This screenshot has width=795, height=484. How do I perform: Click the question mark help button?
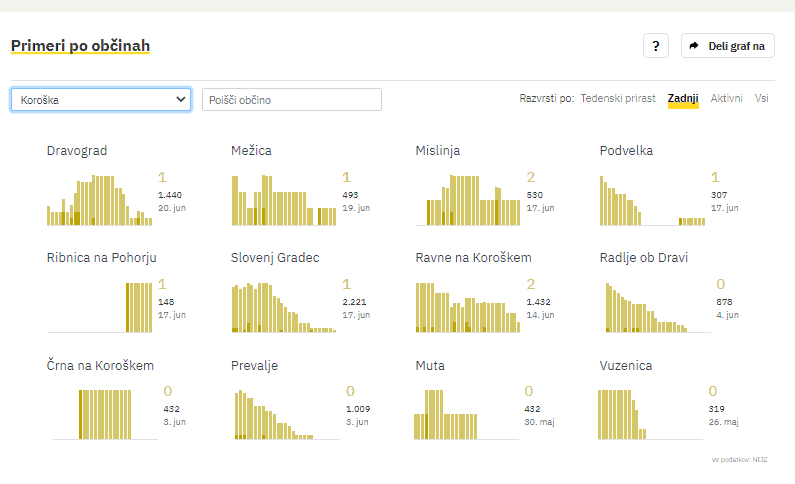[655, 46]
